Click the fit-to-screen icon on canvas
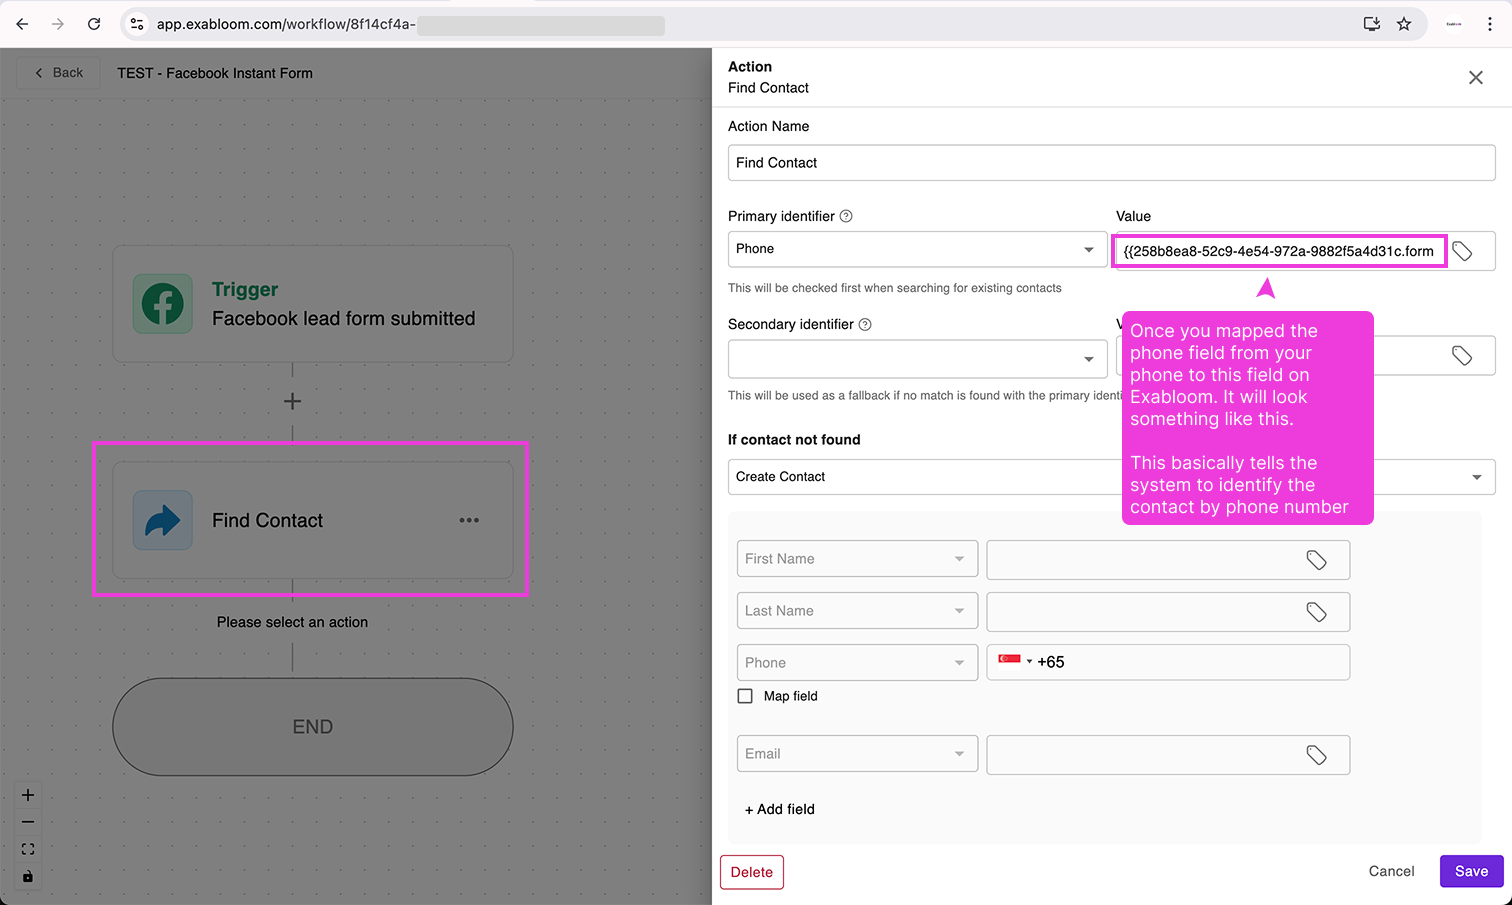The image size is (1512, 905). point(28,849)
